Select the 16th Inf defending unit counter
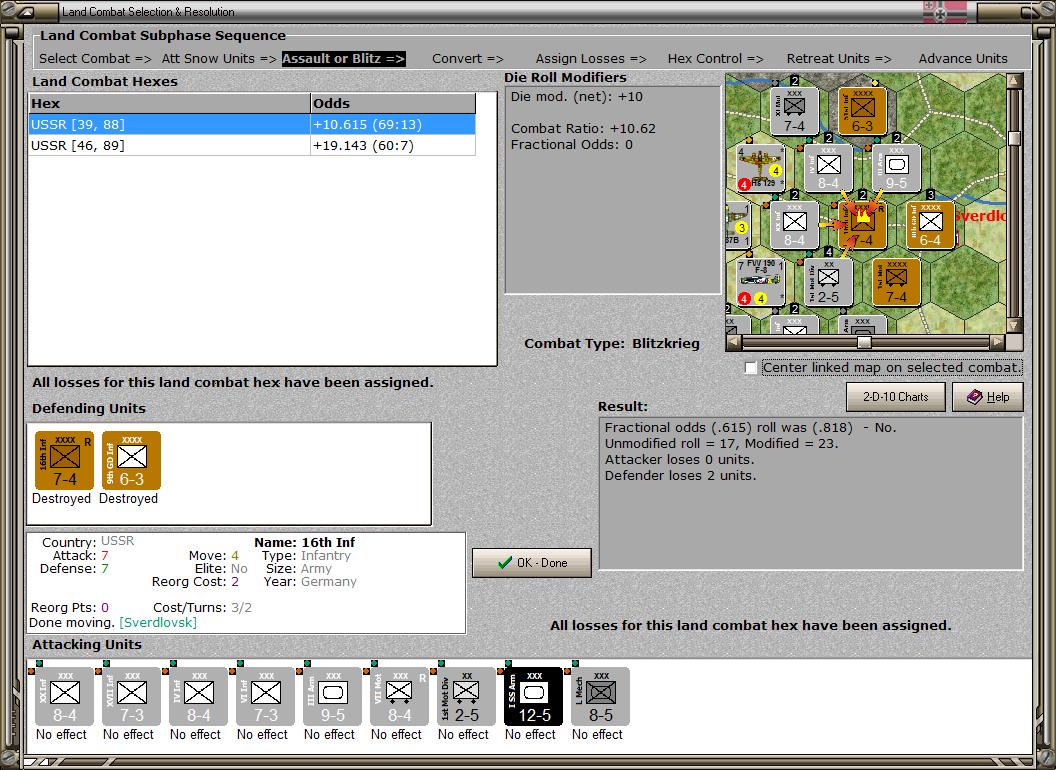Viewport: 1056px width, 770px height. 64,461
